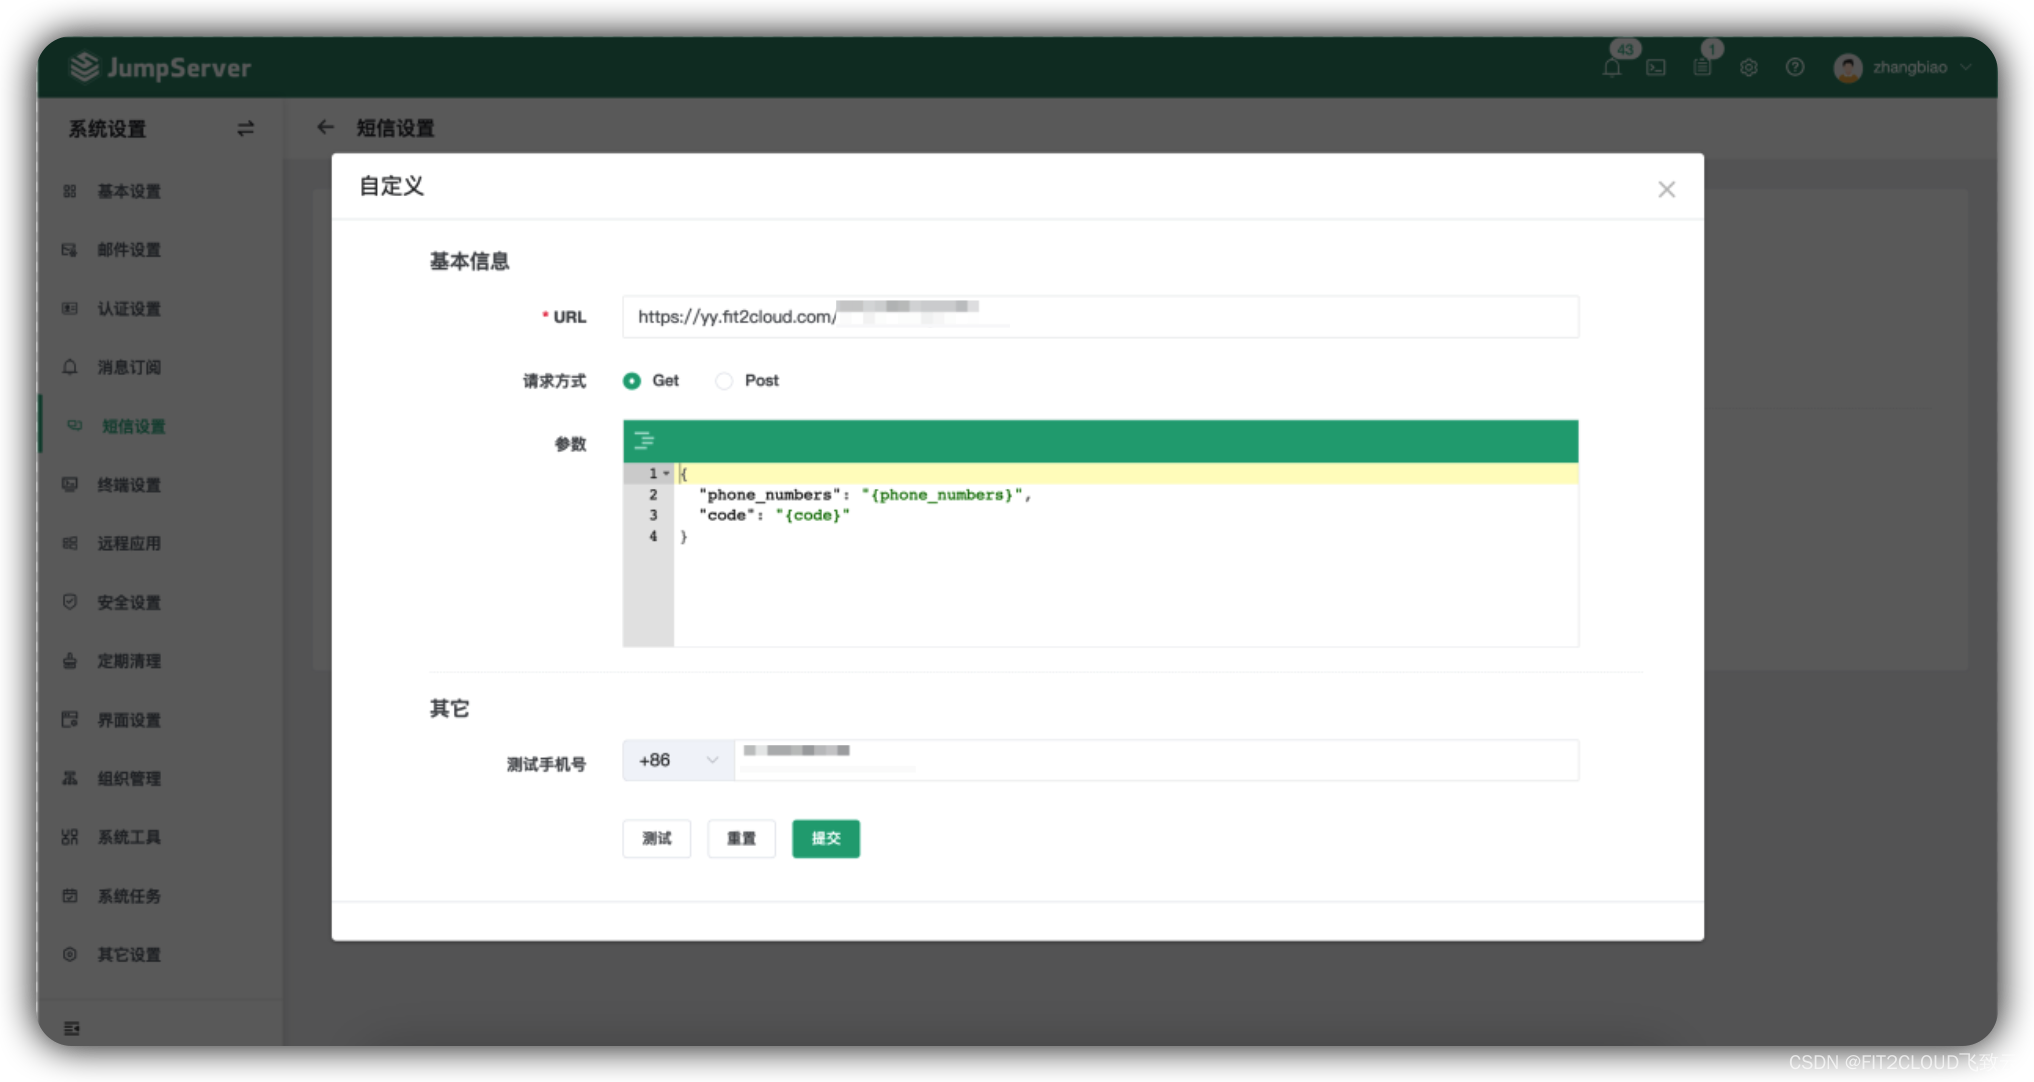Click the 测试 button
This screenshot has height=1082, width=2034.
tap(656, 839)
